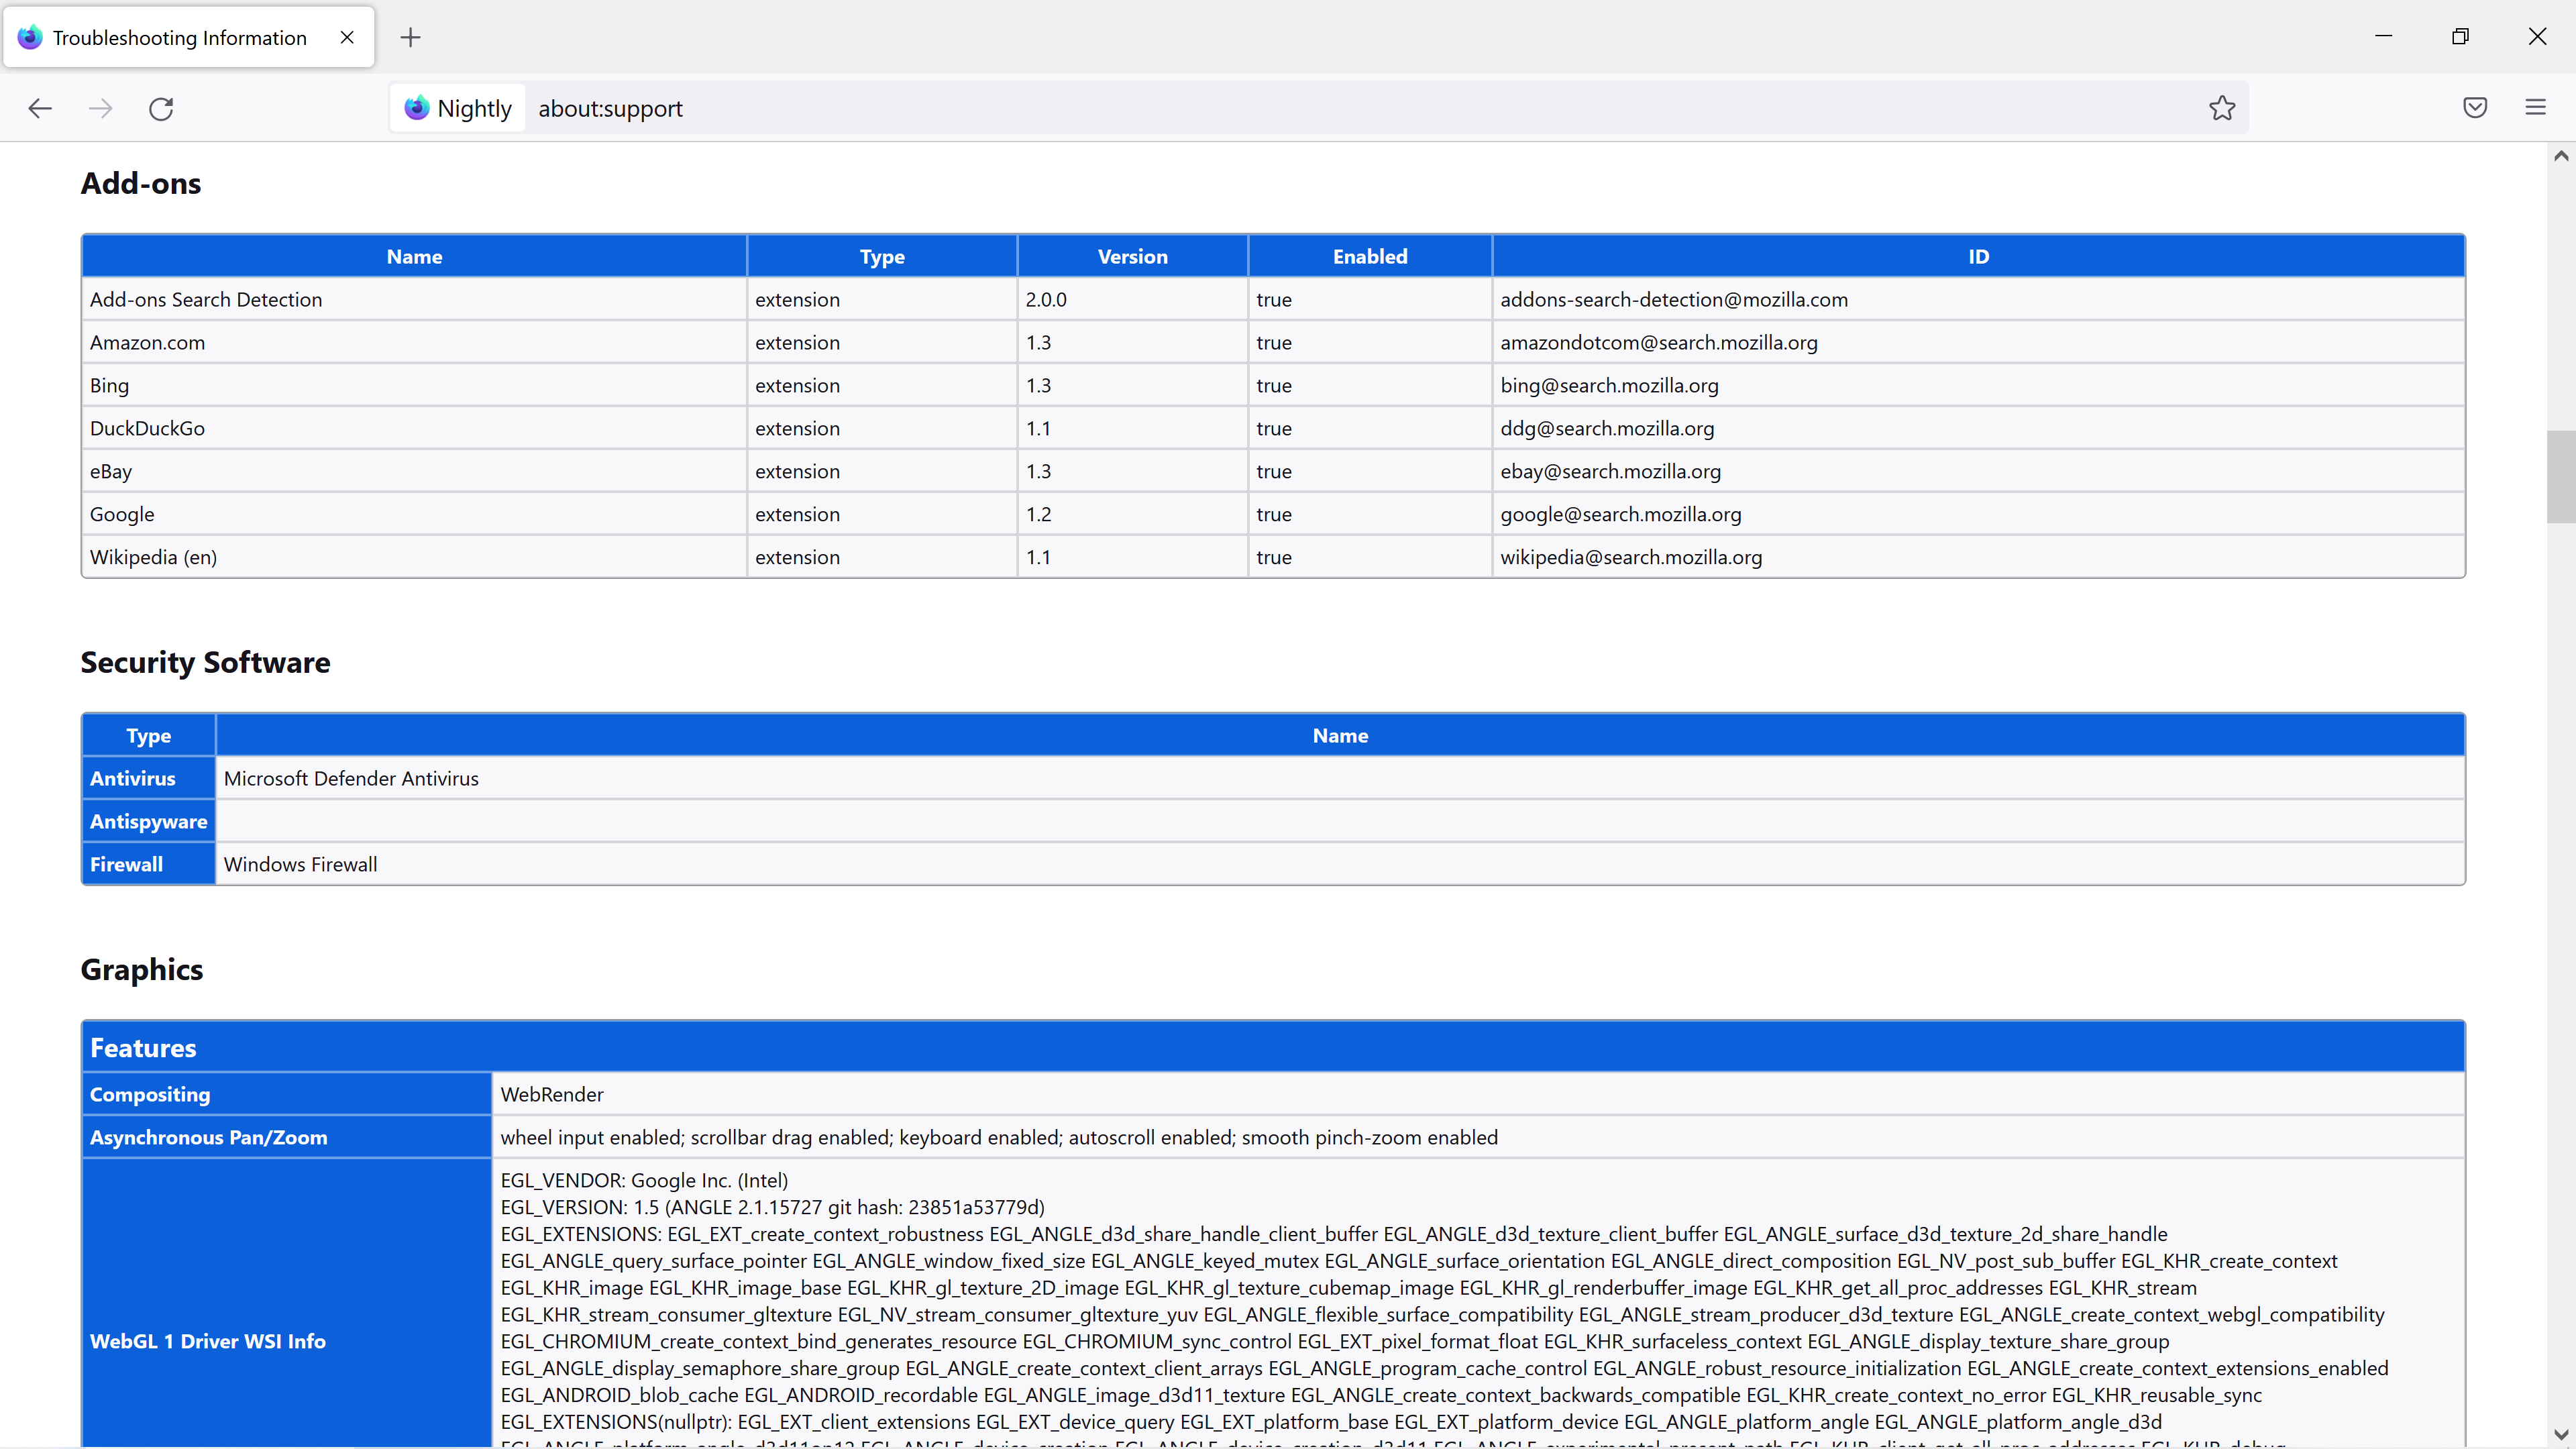
Task: Click the Security Software heading
Action: pyautogui.click(x=205, y=662)
